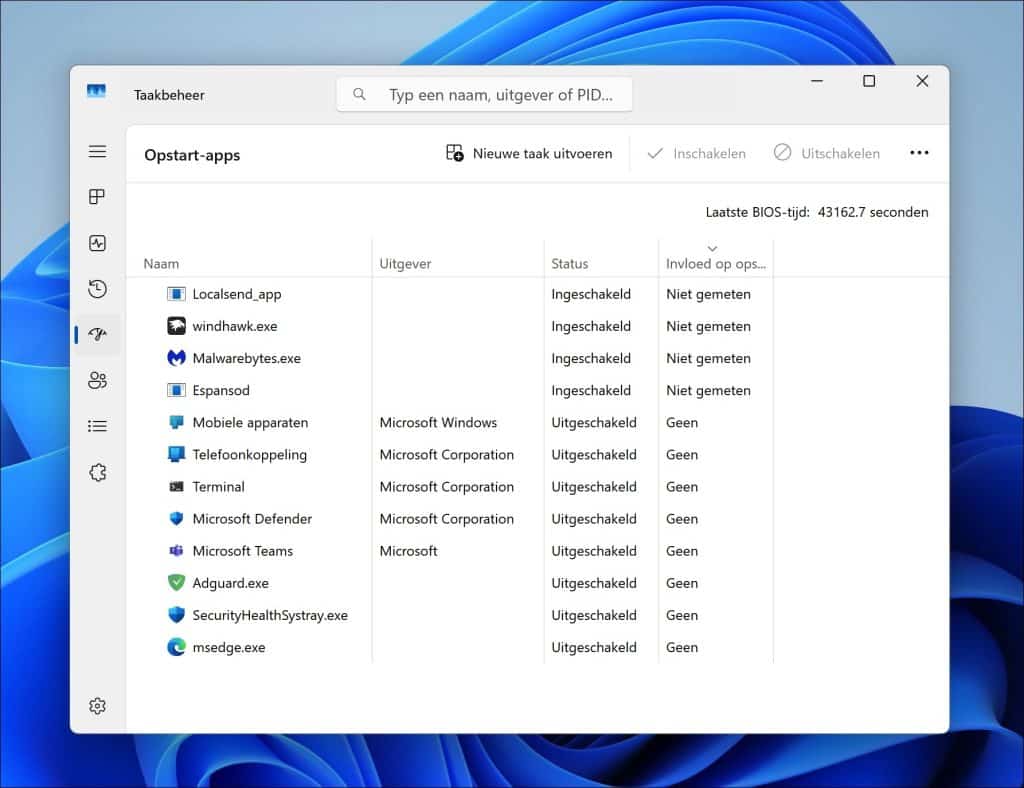Image resolution: width=1024 pixels, height=788 pixels.
Task: Click the msedge.exe icon
Action: click(x=176, y=647)
